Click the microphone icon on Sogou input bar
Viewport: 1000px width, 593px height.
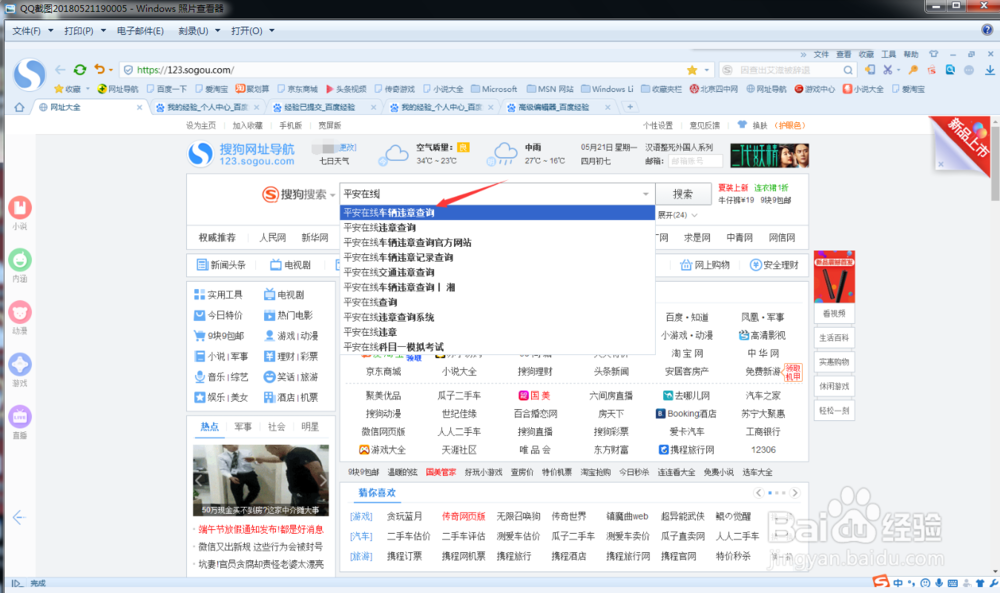point(940,583)
